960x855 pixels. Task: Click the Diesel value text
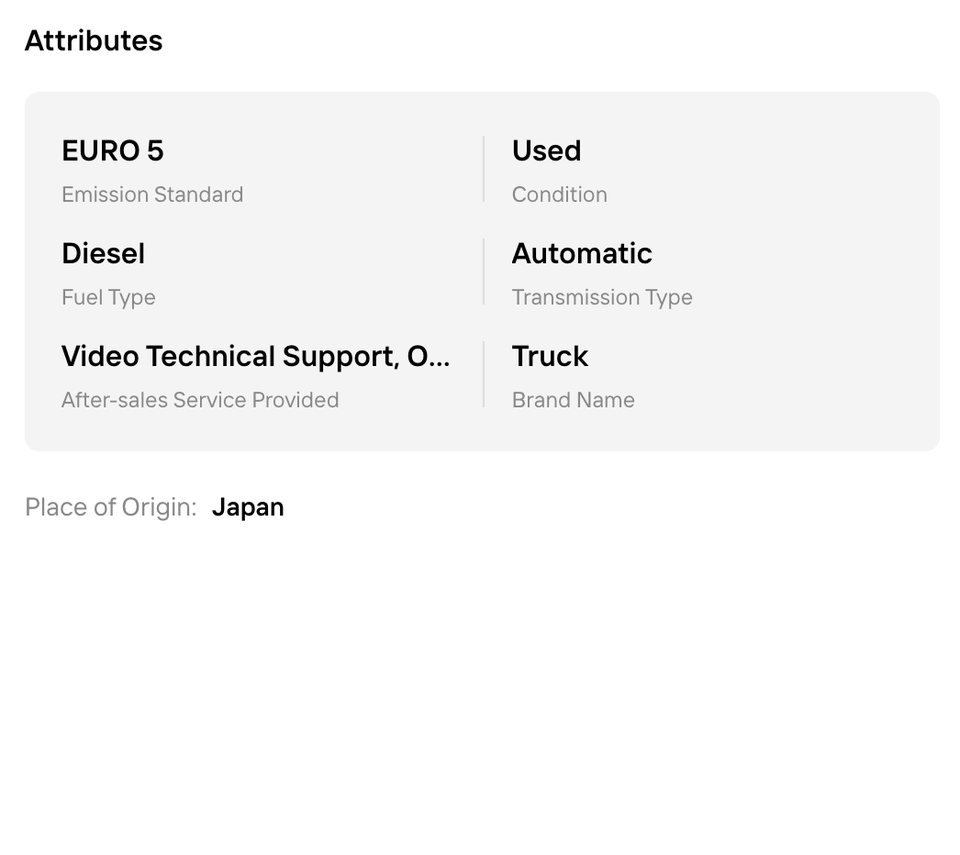click(x=103, y=254)
